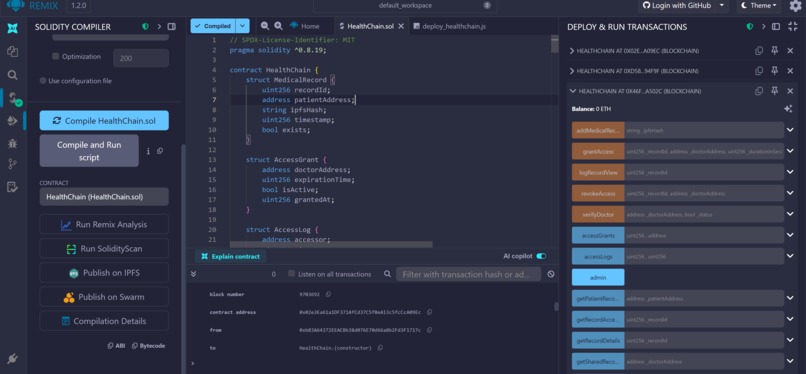The height and width of the screenshot is (374, 806).
Task: Click Publish on IPFS
Action: coord(104,273)
